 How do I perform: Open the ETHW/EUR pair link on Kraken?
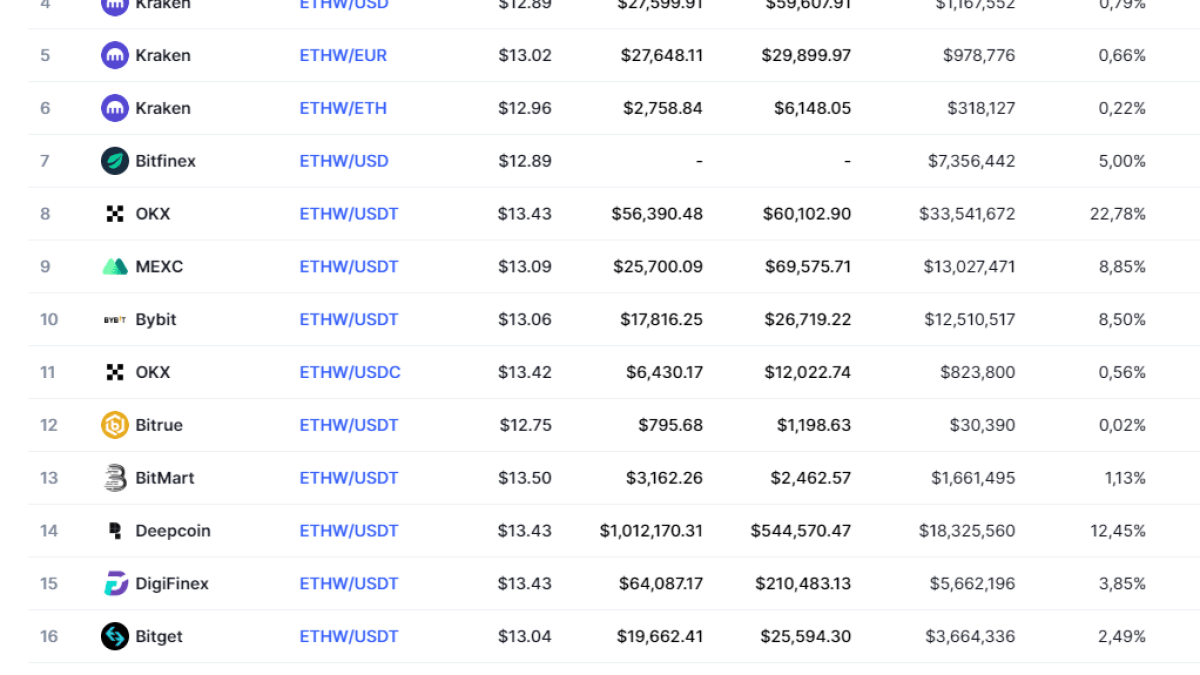pos(345,55)
